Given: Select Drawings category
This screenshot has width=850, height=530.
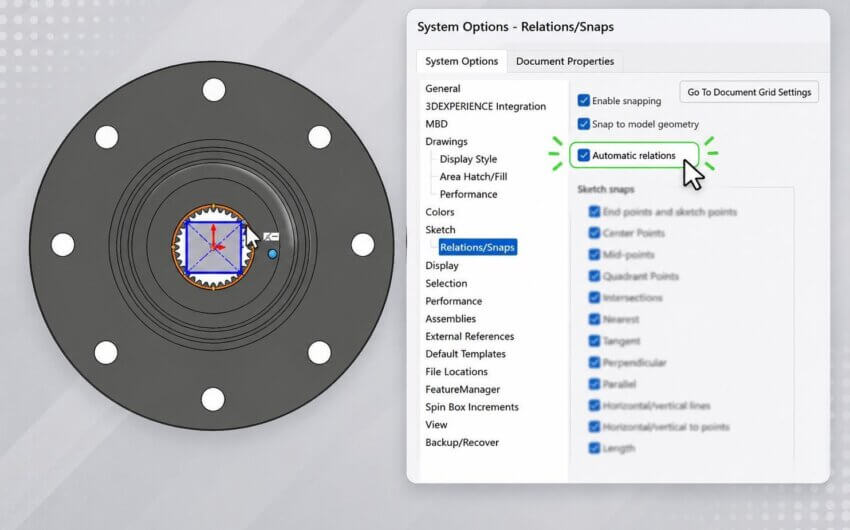Looking at the screenshot, I should [446, 141].
